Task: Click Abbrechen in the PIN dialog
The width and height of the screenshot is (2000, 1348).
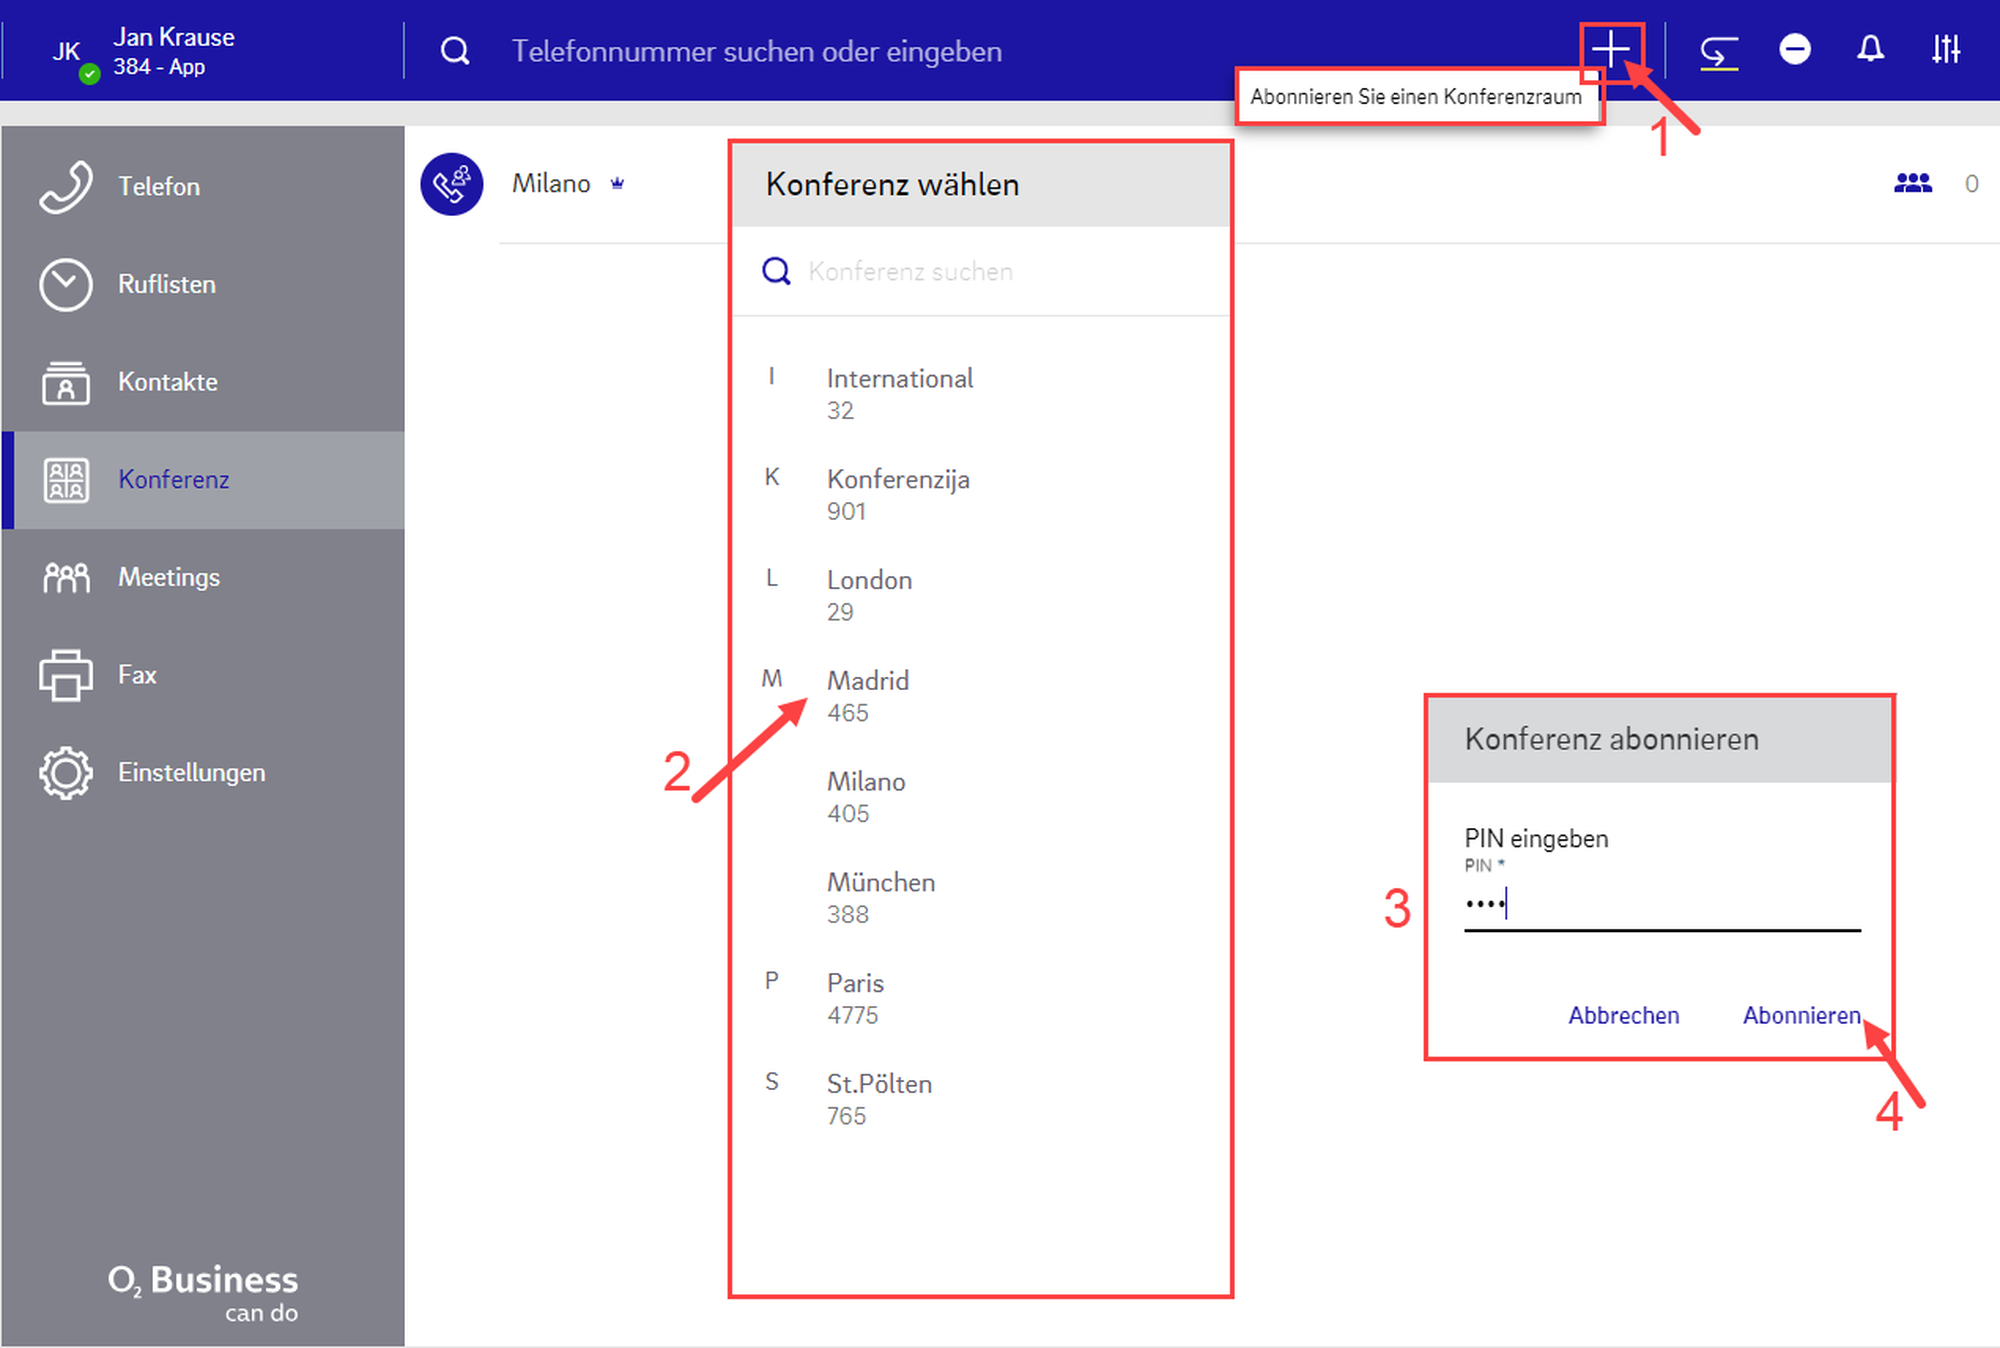Action: [x=1623, y=1015]
